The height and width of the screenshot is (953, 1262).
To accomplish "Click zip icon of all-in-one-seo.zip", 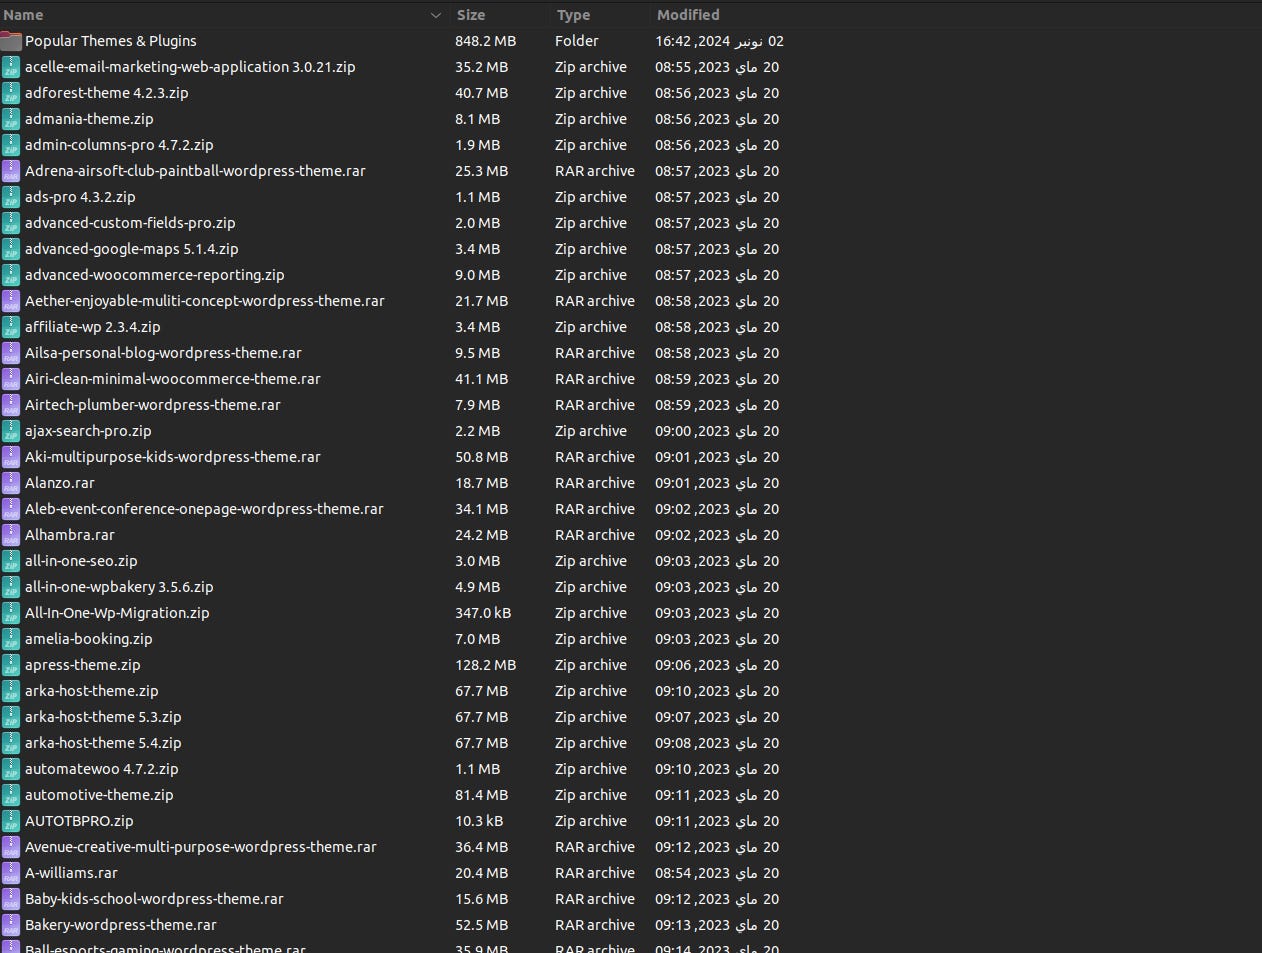I will coord(11,561).
